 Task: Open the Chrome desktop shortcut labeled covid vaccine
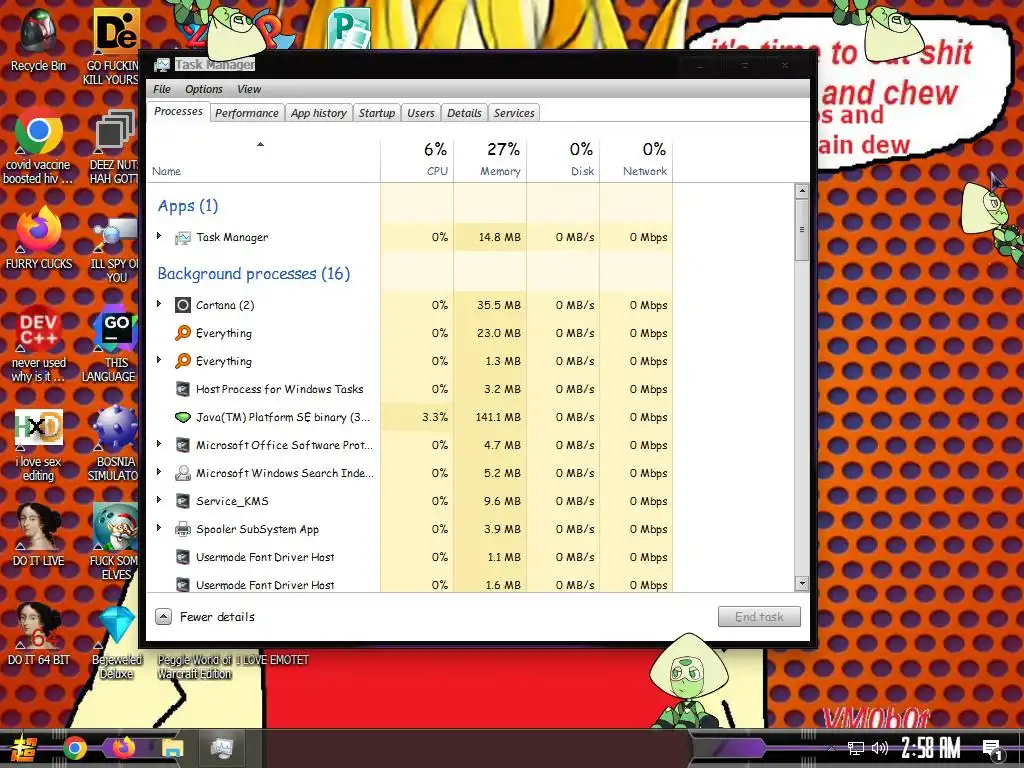click(38, 145)
